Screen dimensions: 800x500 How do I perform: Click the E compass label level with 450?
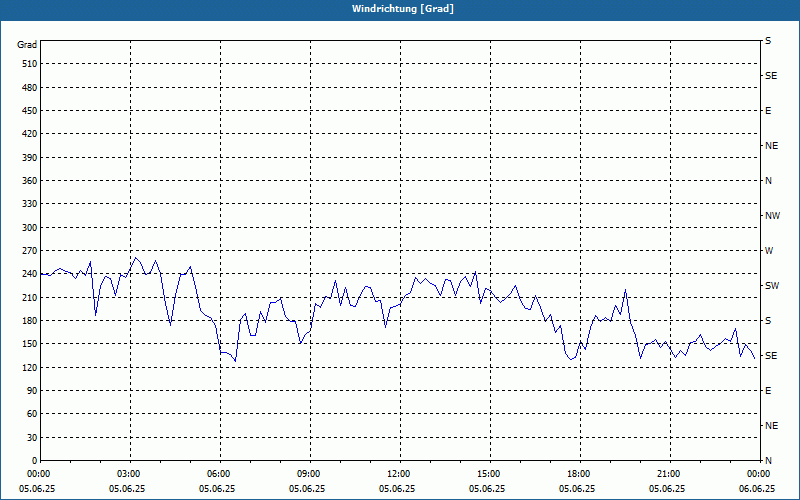point(768,111)
